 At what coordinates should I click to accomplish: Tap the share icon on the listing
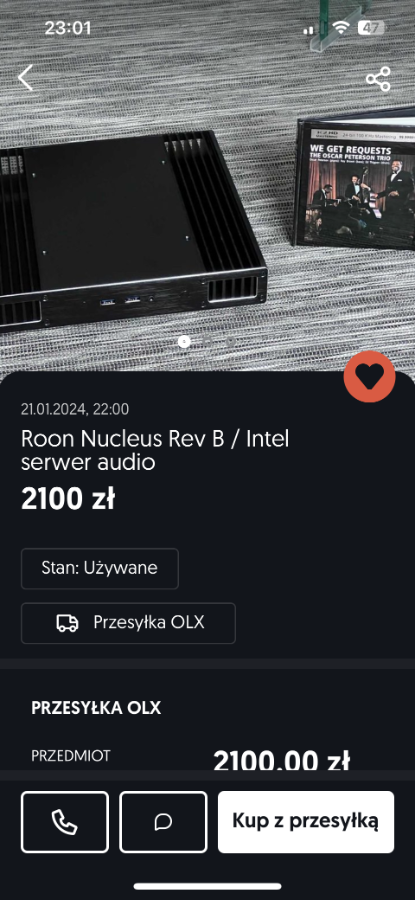pyautogui.click(x=378, y=79)
